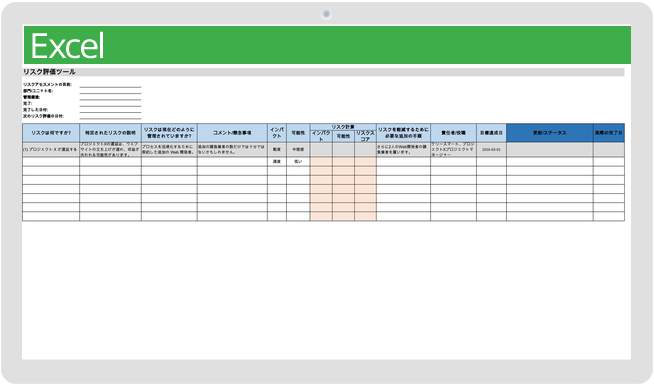Image resolution: width=654 pixels, height=385 pixels.
Task: Select the 目標達成日 column header
Action: [491, 133]
